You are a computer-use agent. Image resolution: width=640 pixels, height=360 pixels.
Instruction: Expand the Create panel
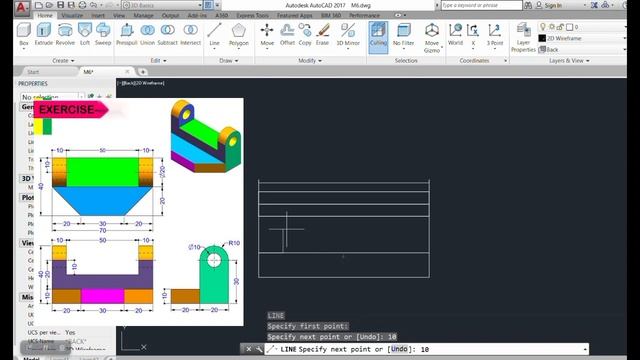pos(63,60)
